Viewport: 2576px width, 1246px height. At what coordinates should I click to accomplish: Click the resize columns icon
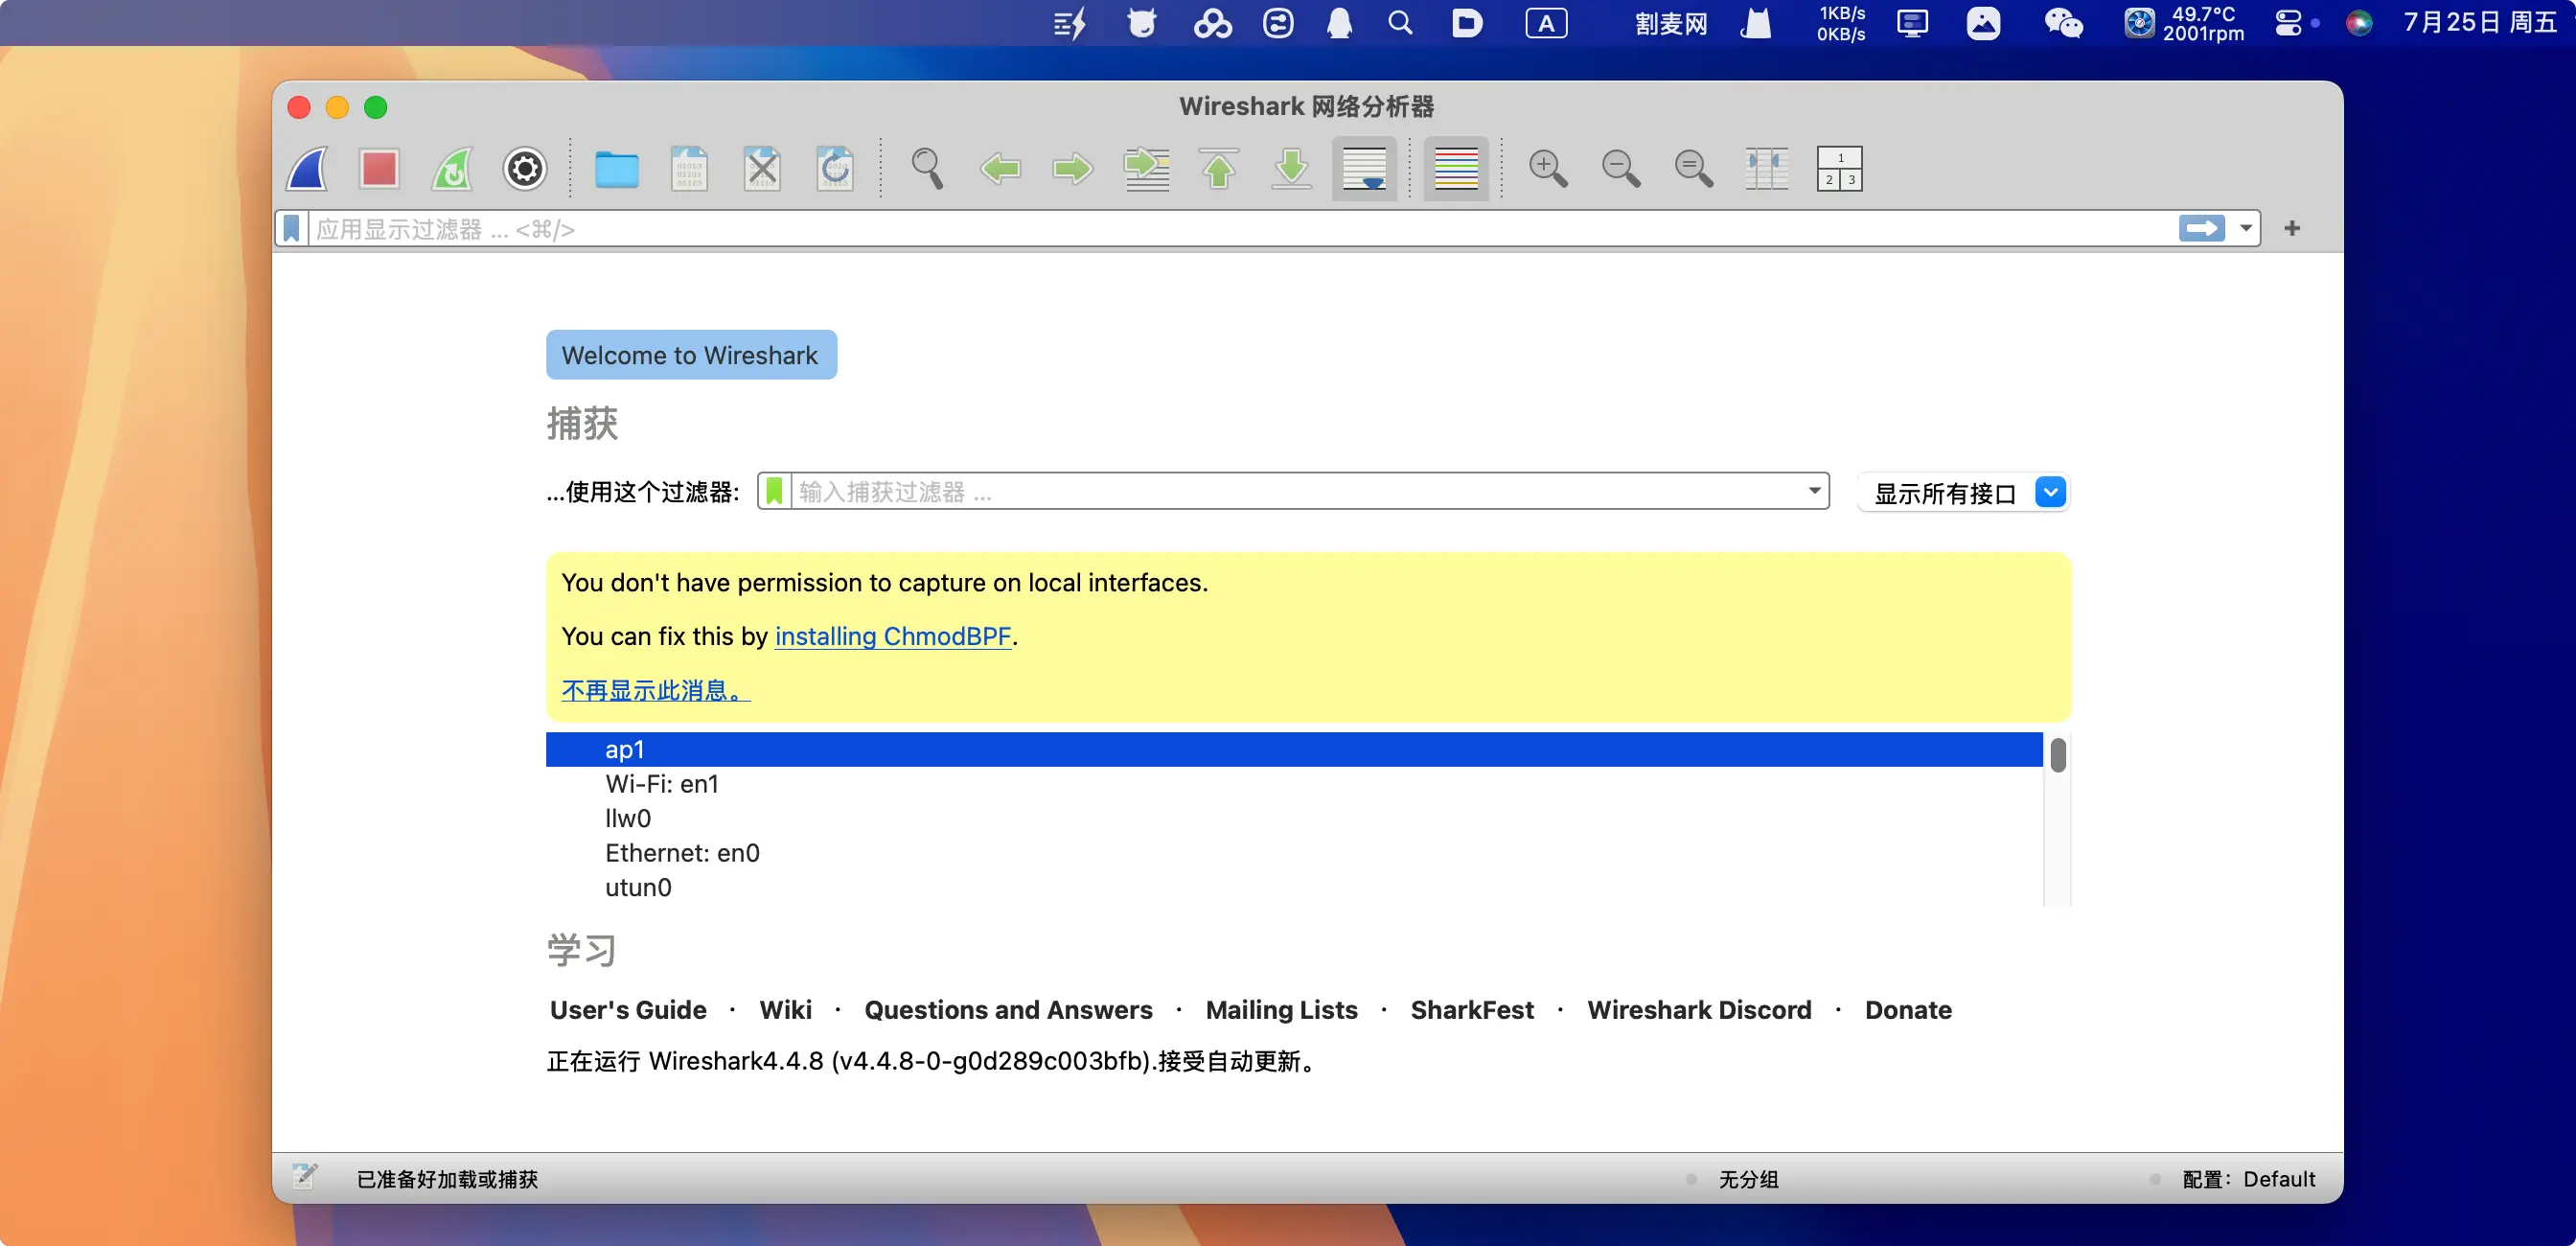[x=1766, y=168]
